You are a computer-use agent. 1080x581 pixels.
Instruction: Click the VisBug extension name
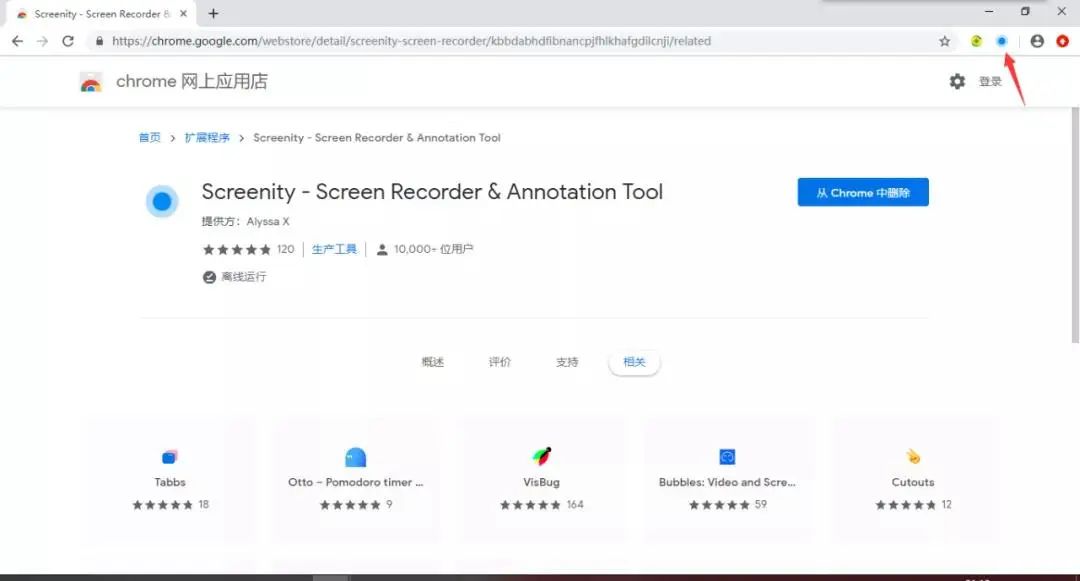[541, 482]
